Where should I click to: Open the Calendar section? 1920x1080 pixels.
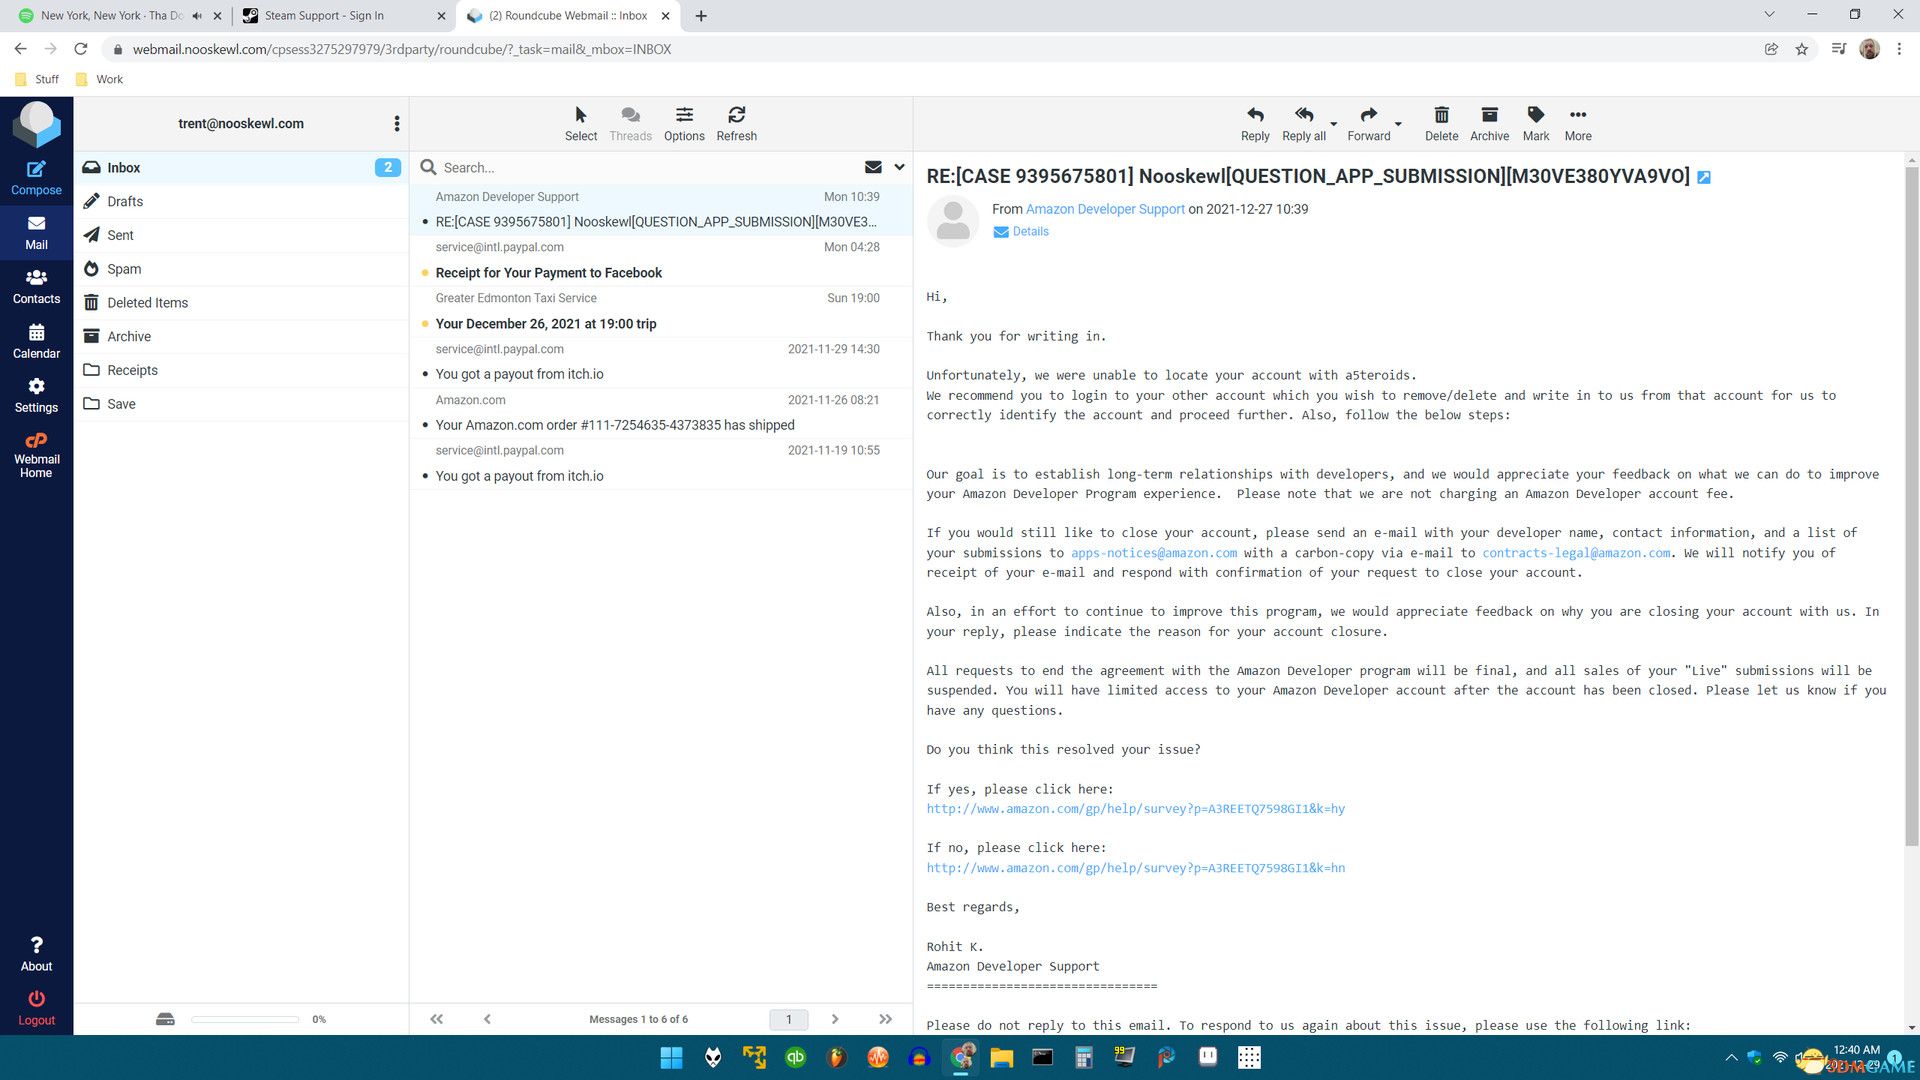click(x=36, y=341)
